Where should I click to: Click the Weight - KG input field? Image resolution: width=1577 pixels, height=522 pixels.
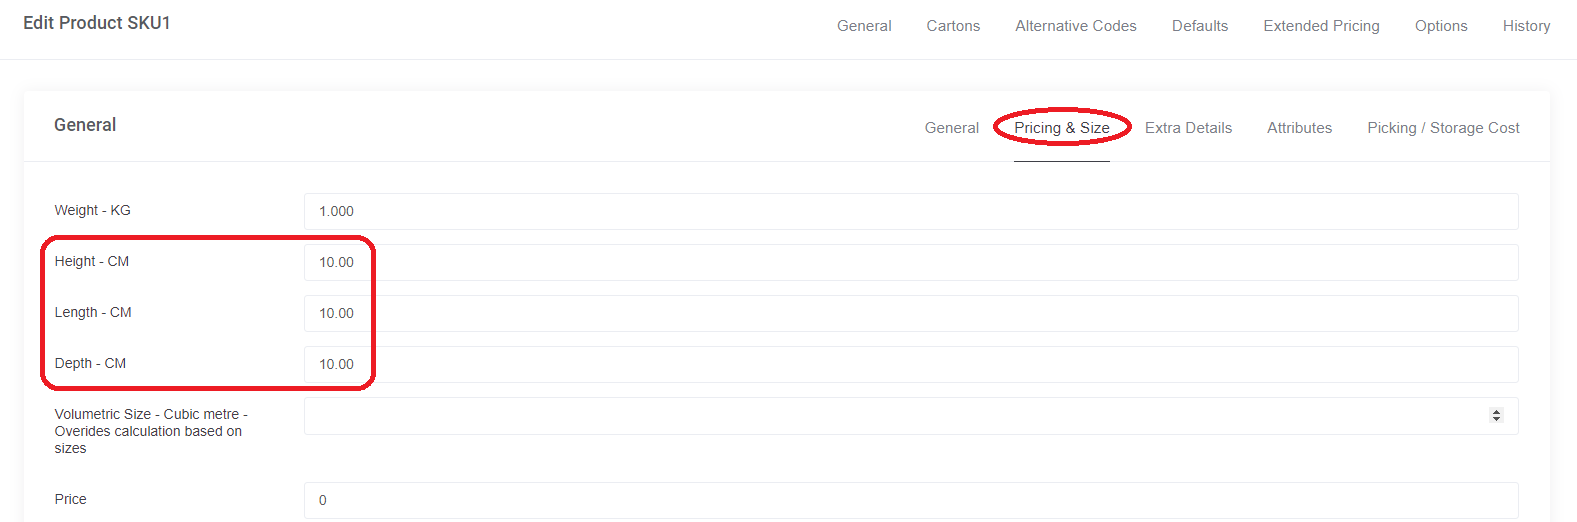911,211
